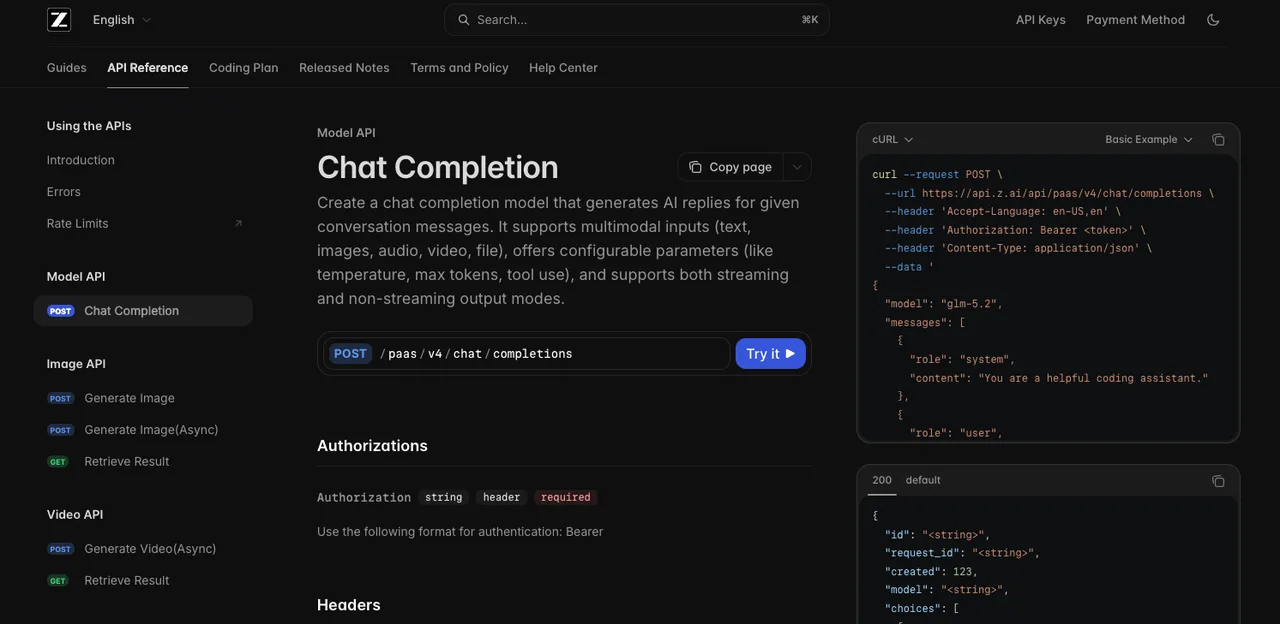Click the required tag on Authorization

(566, 497)
